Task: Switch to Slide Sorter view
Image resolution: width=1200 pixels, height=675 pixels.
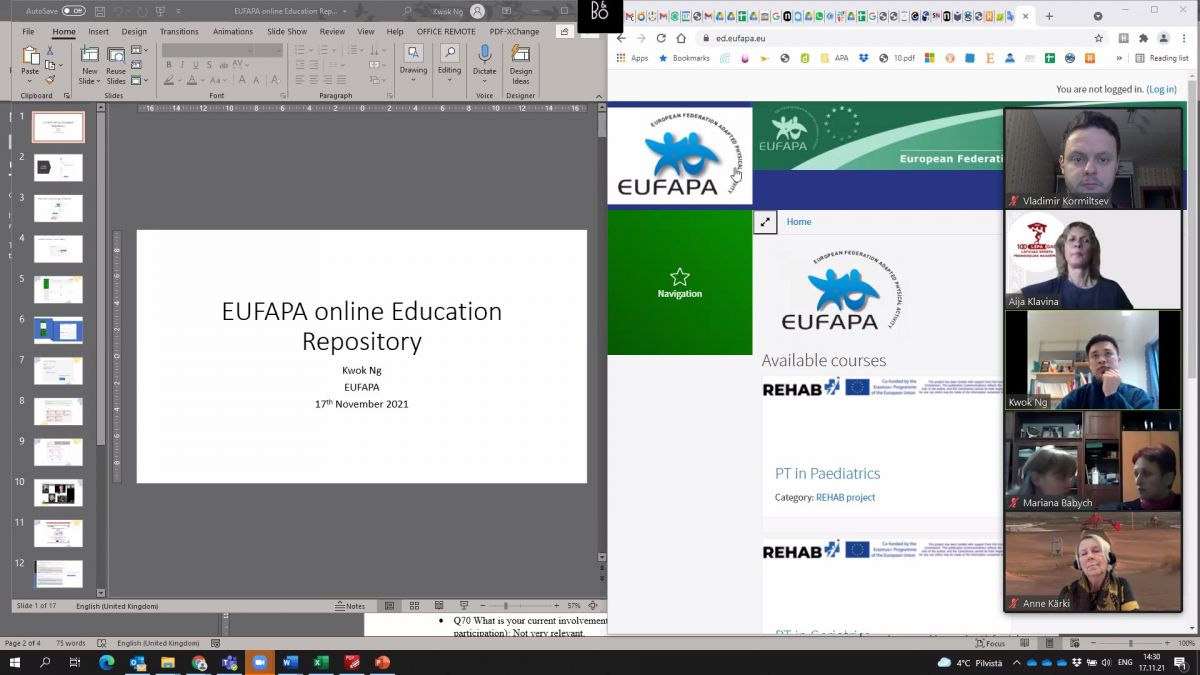Action: tap(412, 606)
